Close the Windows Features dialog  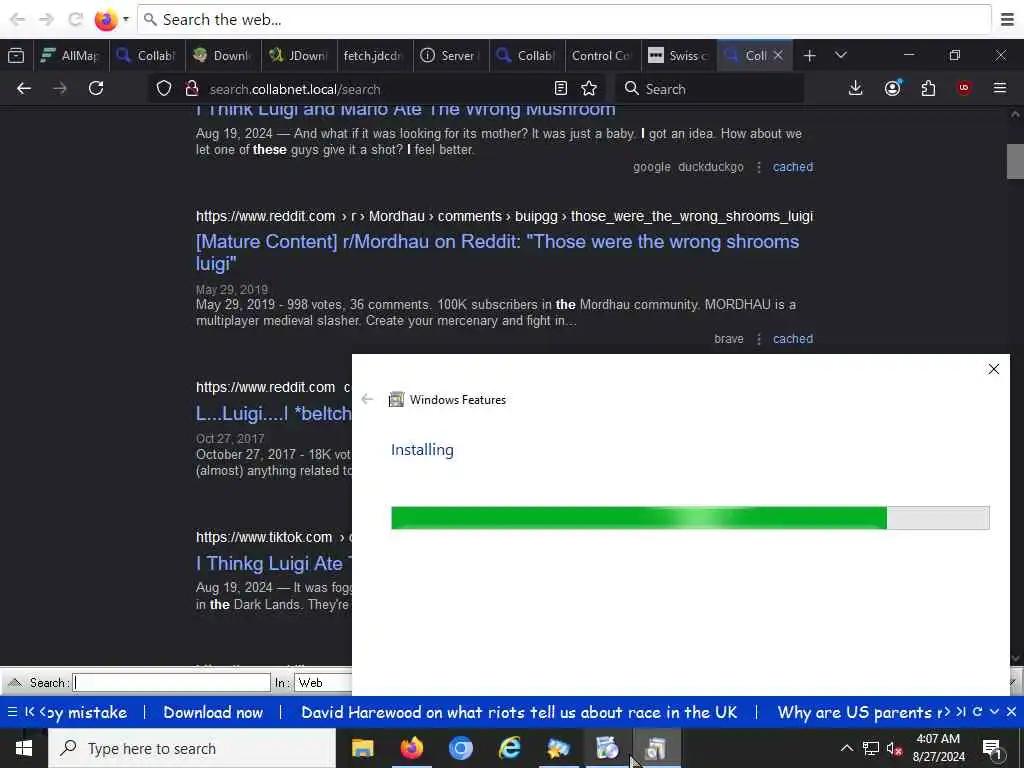coord(993,370)
